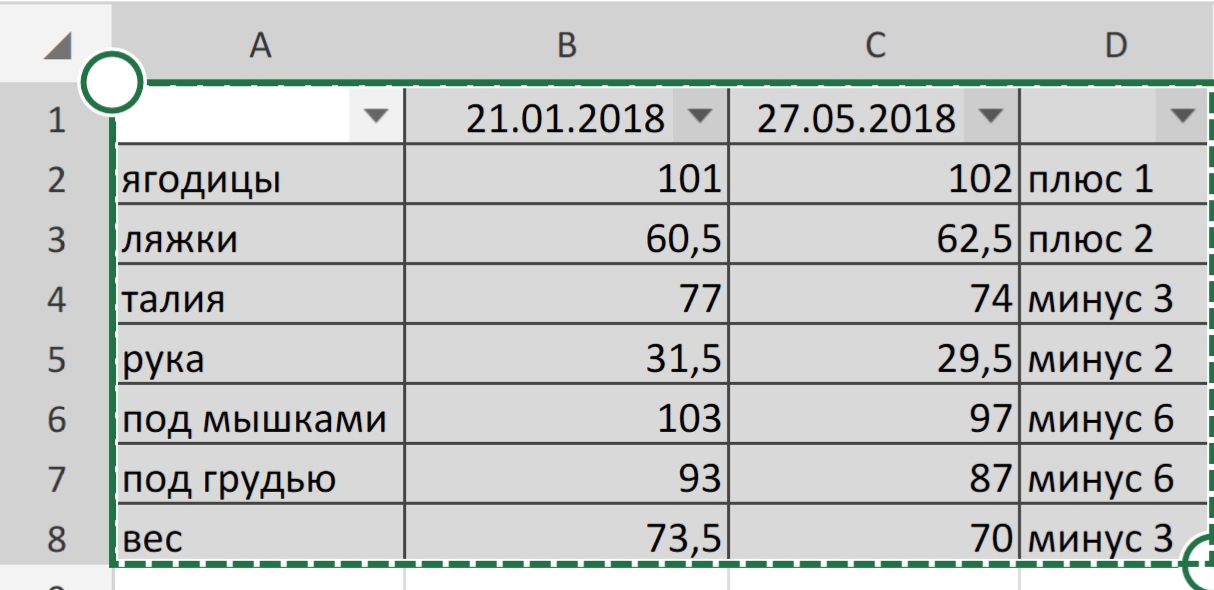This screenshot has width=1214, height=590.
Task: Open the filter dropdown in cell A1
Action: click(x=376, y=118)
